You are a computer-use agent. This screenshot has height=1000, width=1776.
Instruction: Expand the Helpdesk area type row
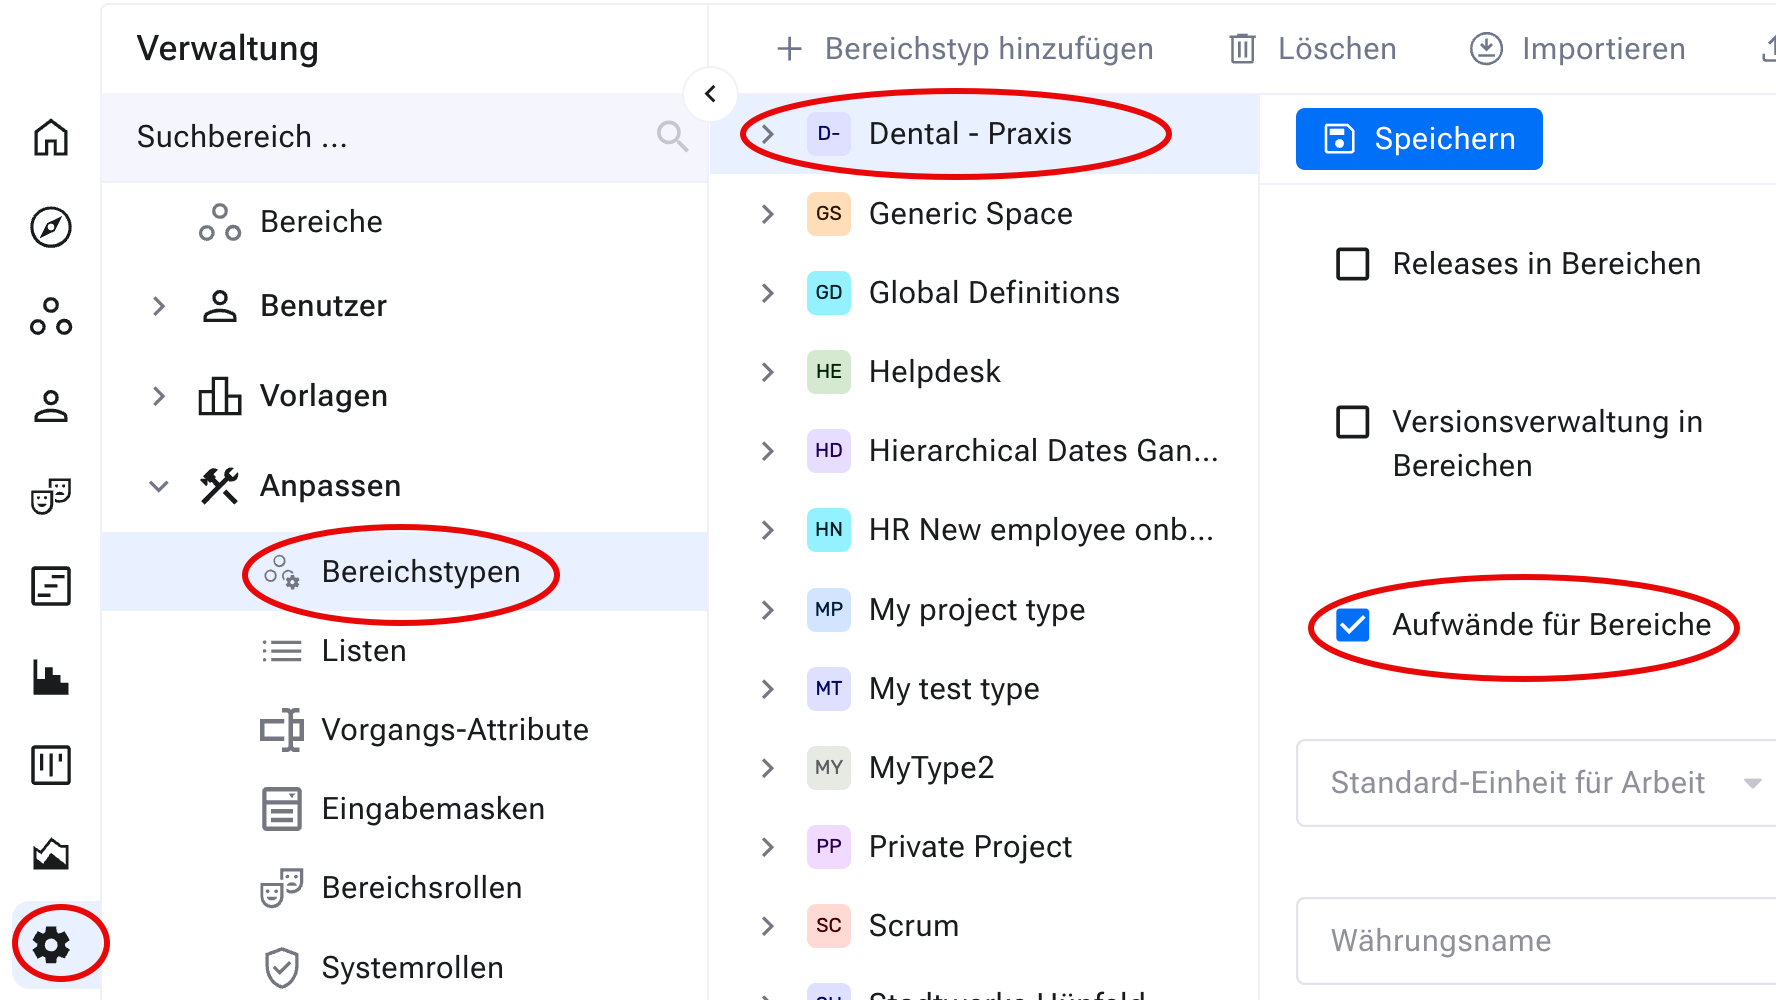click(x=767, y=372)
